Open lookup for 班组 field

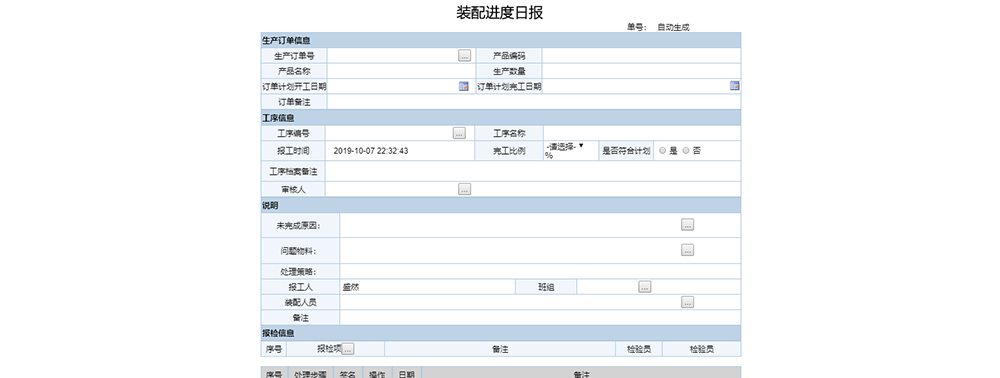point(645,287)
